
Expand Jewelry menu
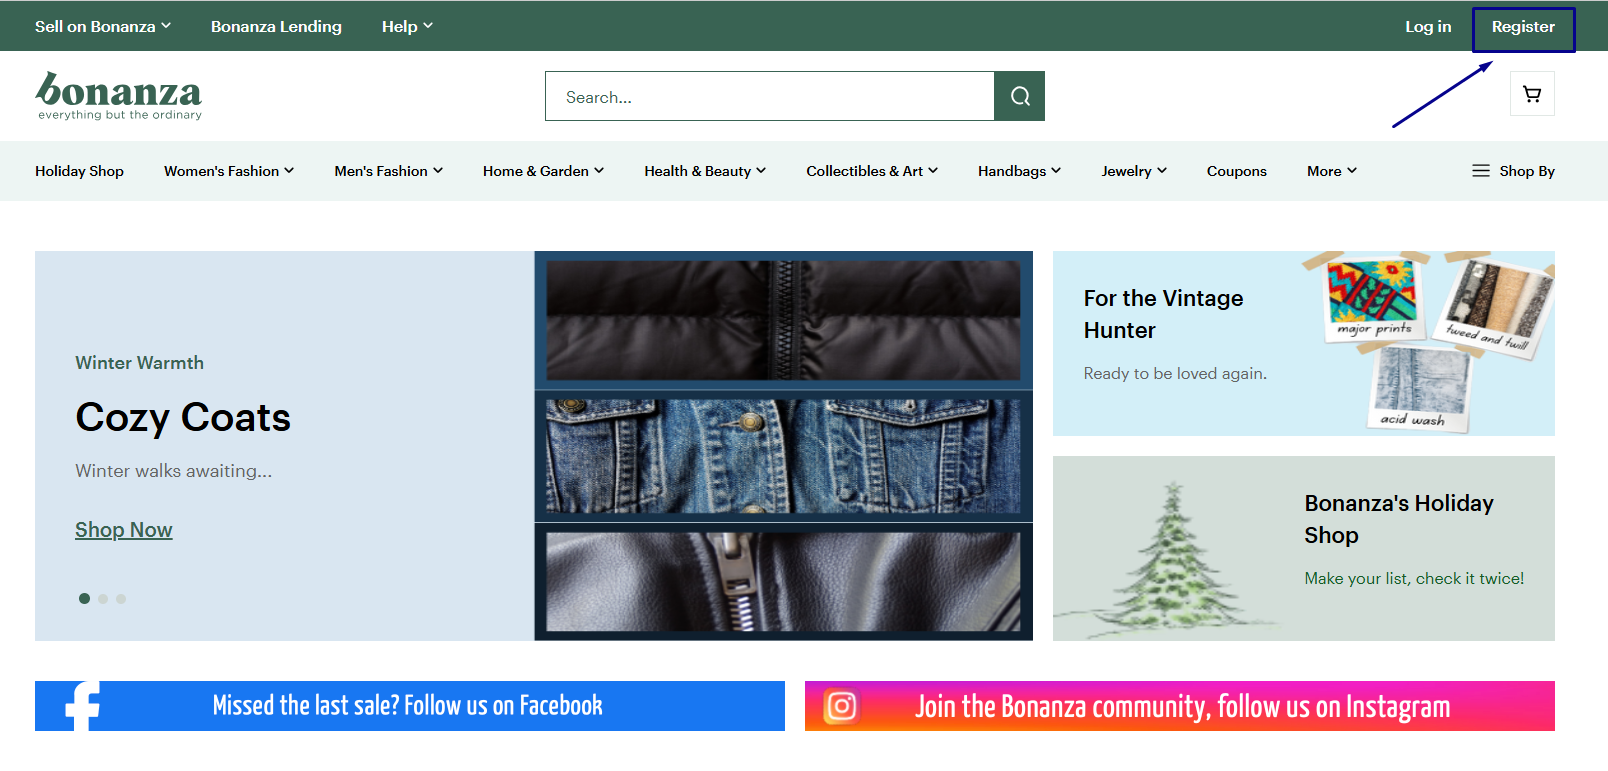[1134, 171]
